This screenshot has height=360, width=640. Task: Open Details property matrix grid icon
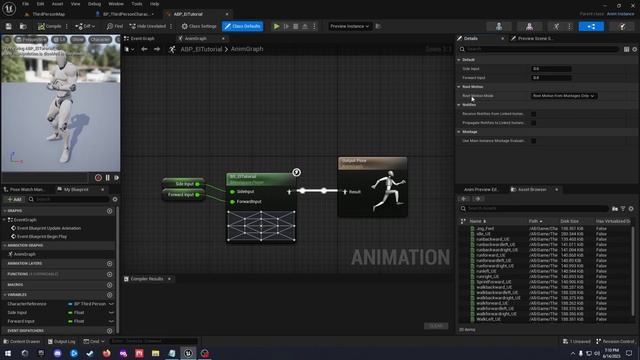[x=626, y=49]
